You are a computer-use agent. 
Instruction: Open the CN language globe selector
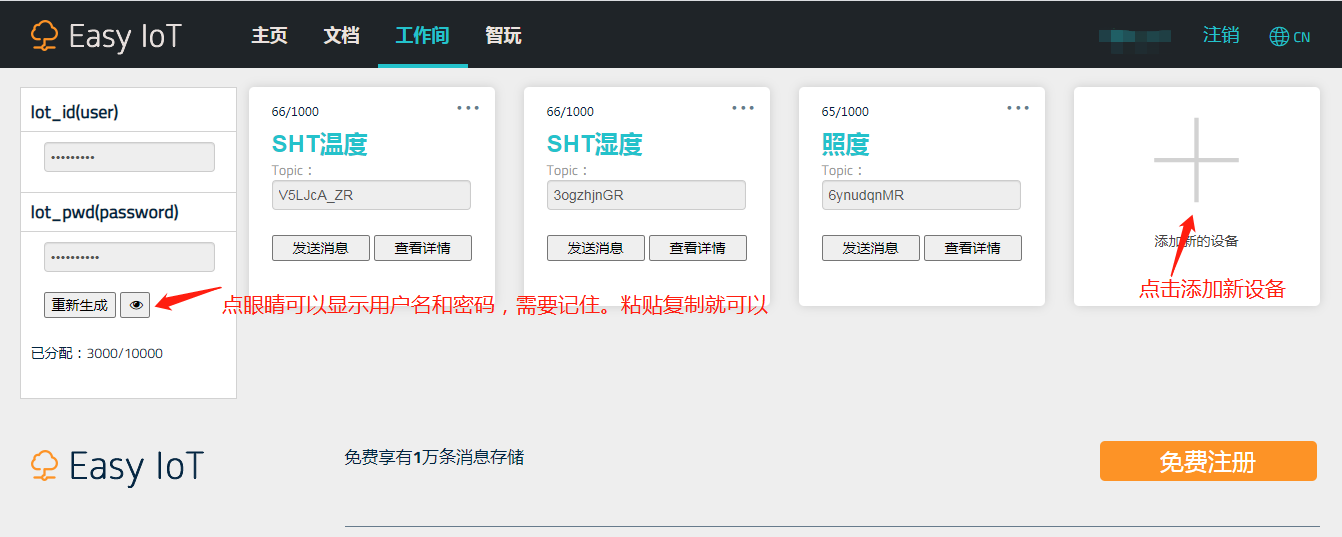tap(1289, 37)
